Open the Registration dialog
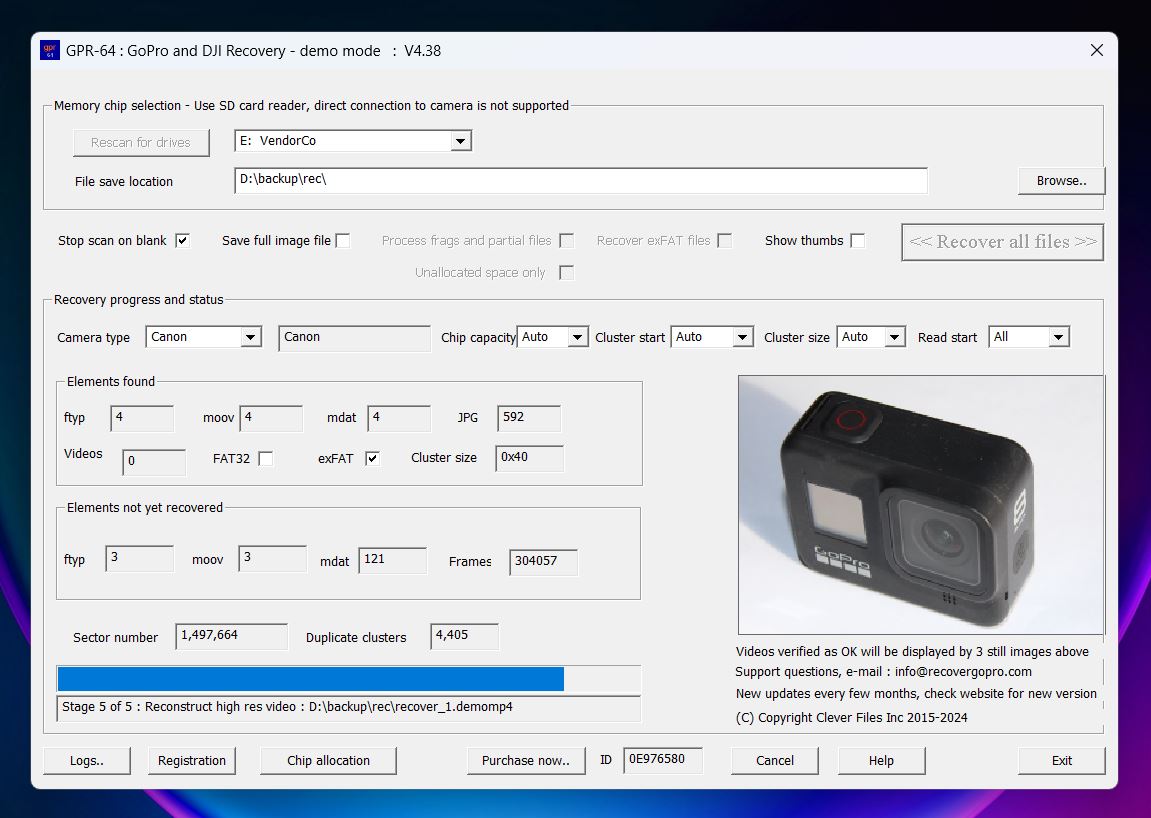This screenshot has height=818, width=1151. (192, 761)
